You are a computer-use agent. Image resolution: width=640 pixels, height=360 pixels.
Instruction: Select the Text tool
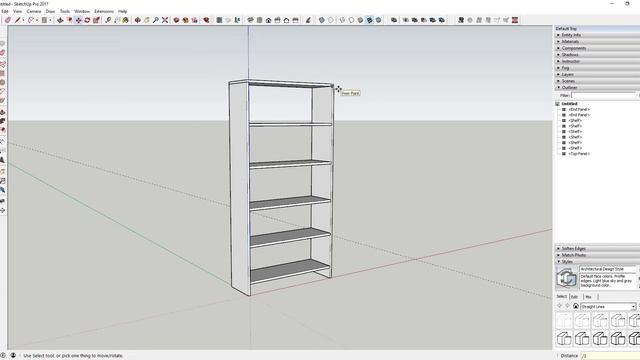click(x=117, y=20)
